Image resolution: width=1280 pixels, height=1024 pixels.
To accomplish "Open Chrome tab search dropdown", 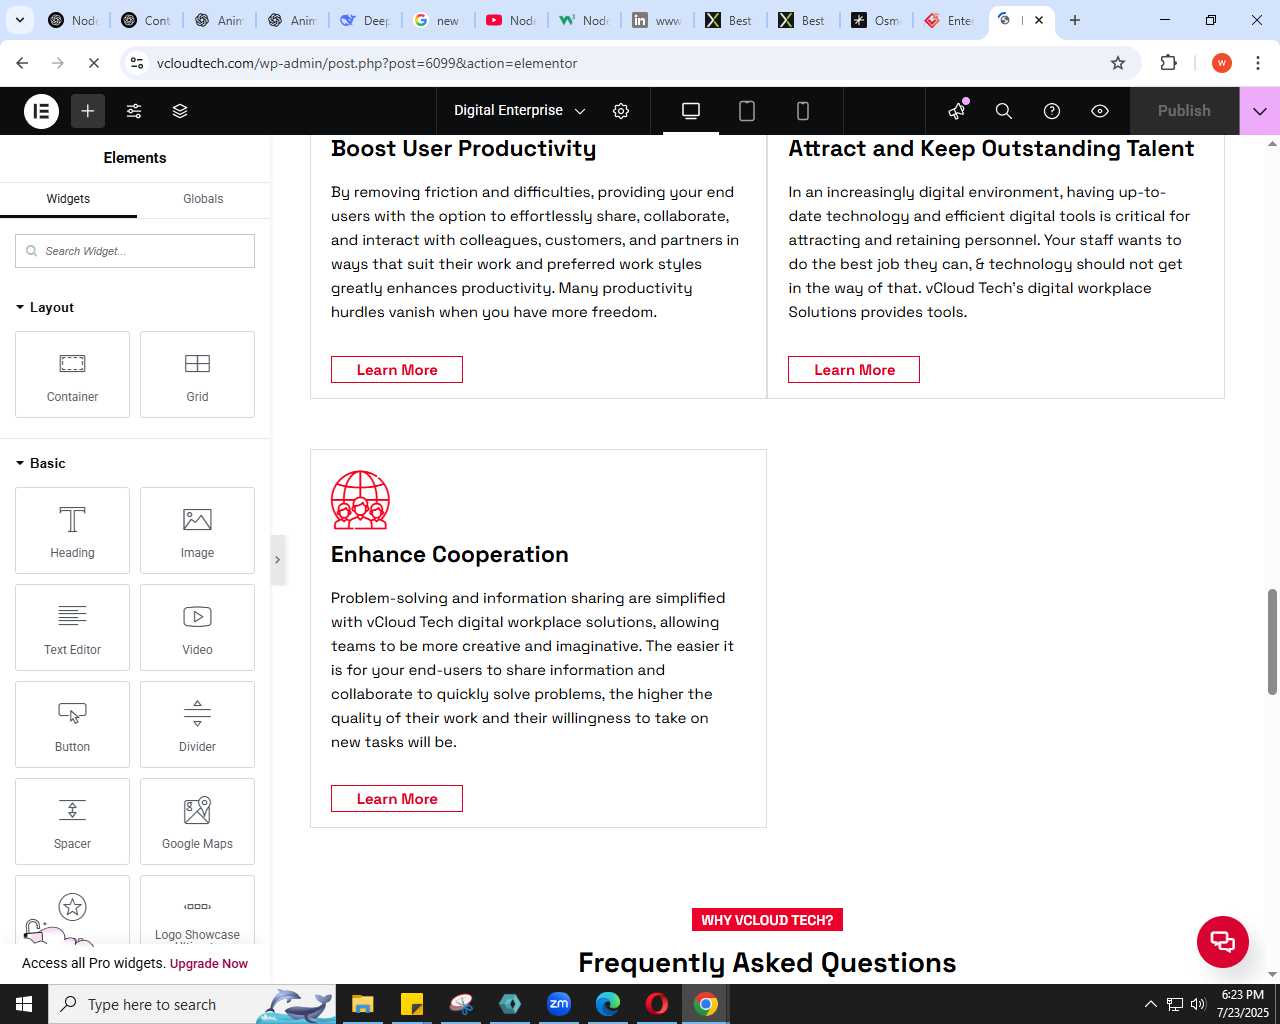I will tap(19, 20).
